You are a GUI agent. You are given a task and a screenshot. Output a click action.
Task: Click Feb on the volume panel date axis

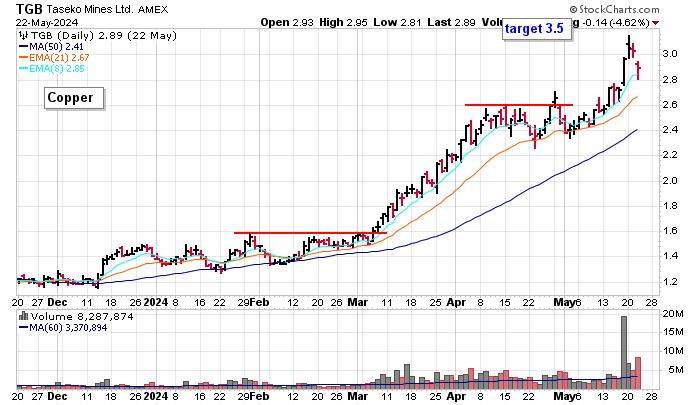259,396
